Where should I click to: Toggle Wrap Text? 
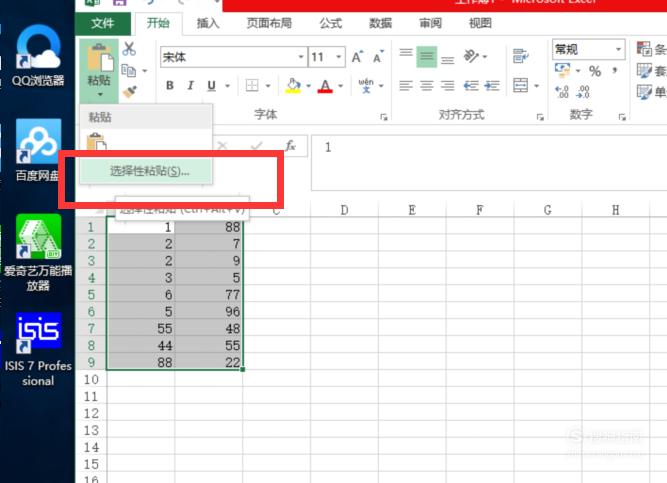(521, 56)
